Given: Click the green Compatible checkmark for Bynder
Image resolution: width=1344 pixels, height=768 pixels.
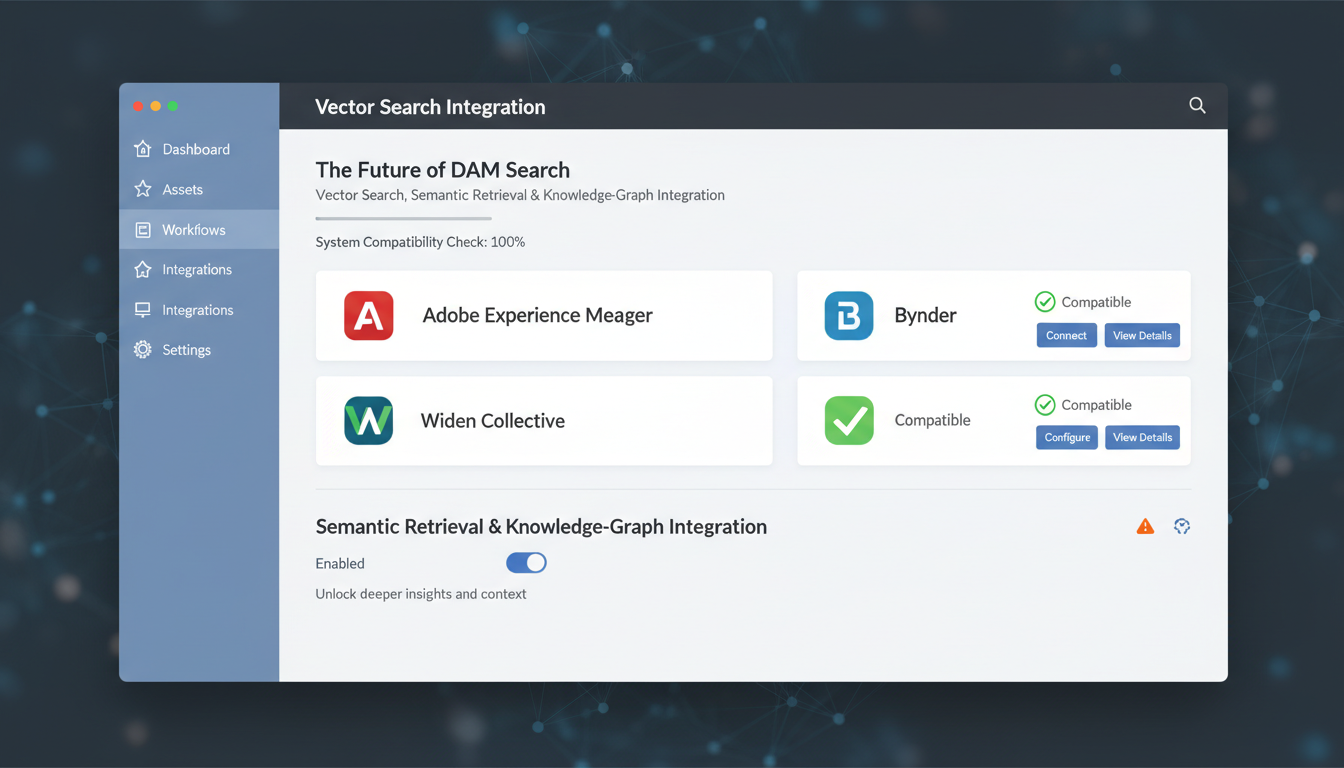Looking at the screenshot, I should coord(1045,301).
